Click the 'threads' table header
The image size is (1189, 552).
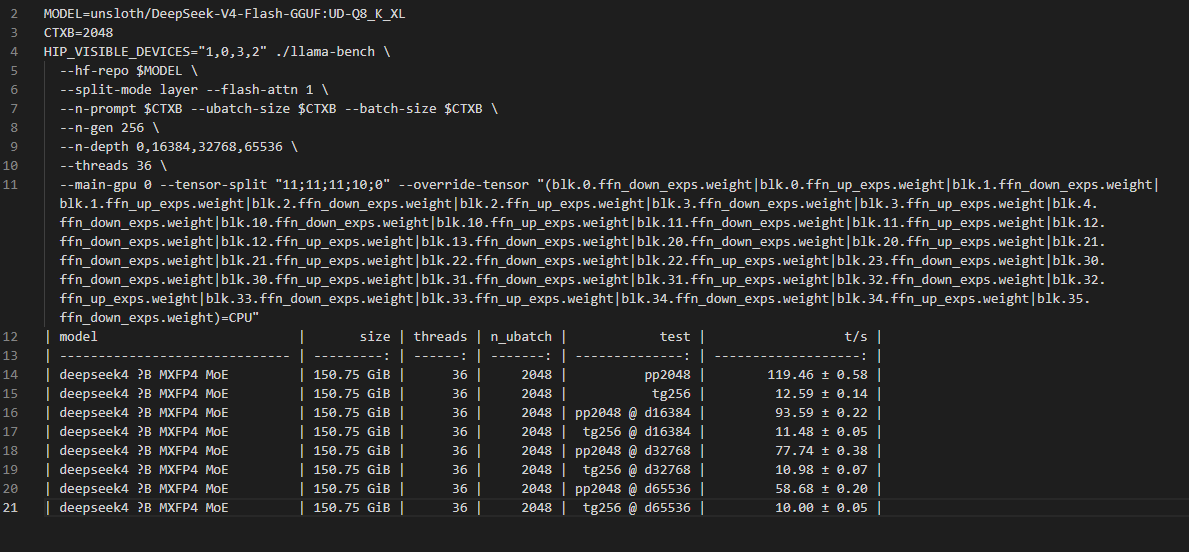441,336
